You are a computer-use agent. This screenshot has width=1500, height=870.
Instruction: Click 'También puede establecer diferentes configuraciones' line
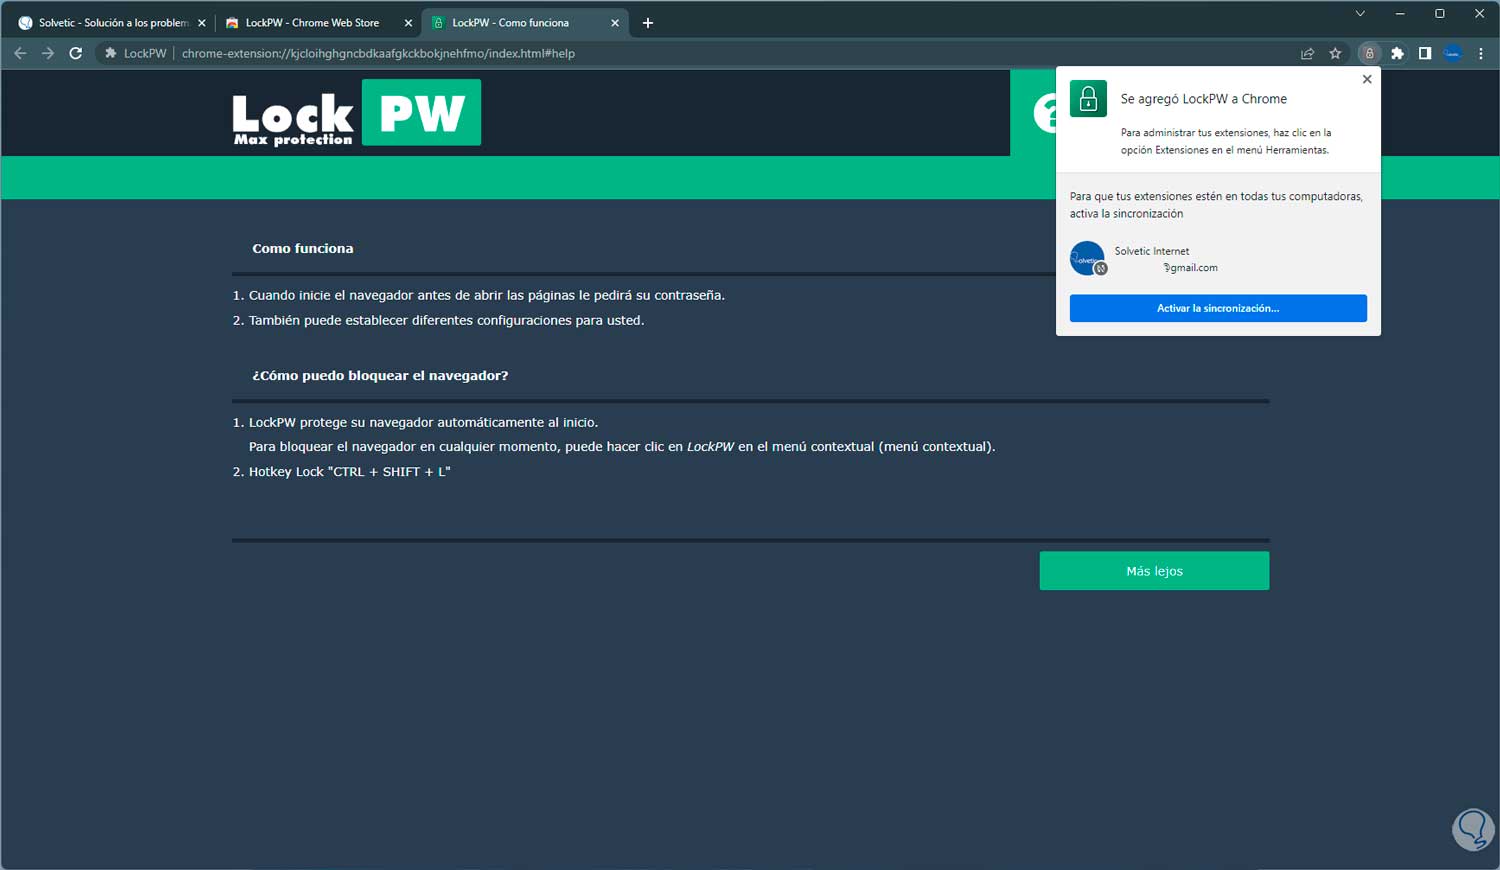click(446, 321)
